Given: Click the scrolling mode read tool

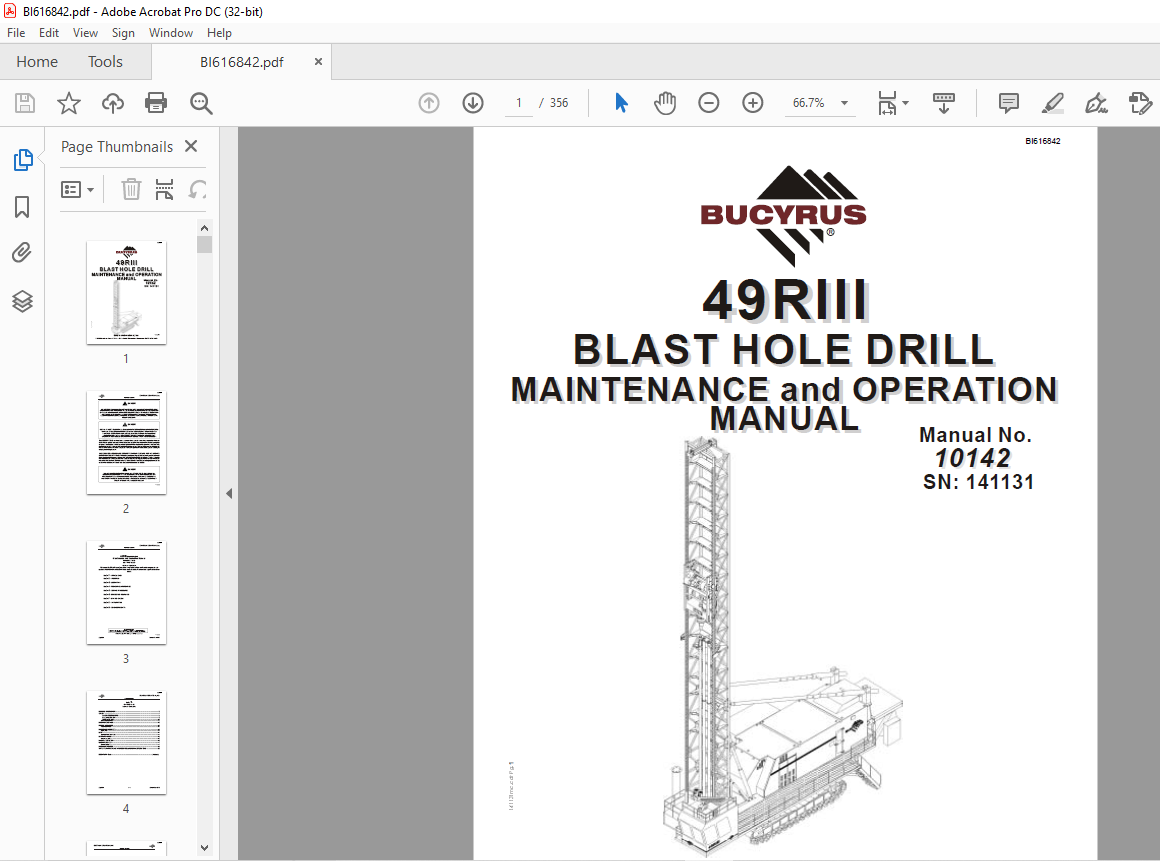Looking at the screenshot, I should [x=944, y=103].
